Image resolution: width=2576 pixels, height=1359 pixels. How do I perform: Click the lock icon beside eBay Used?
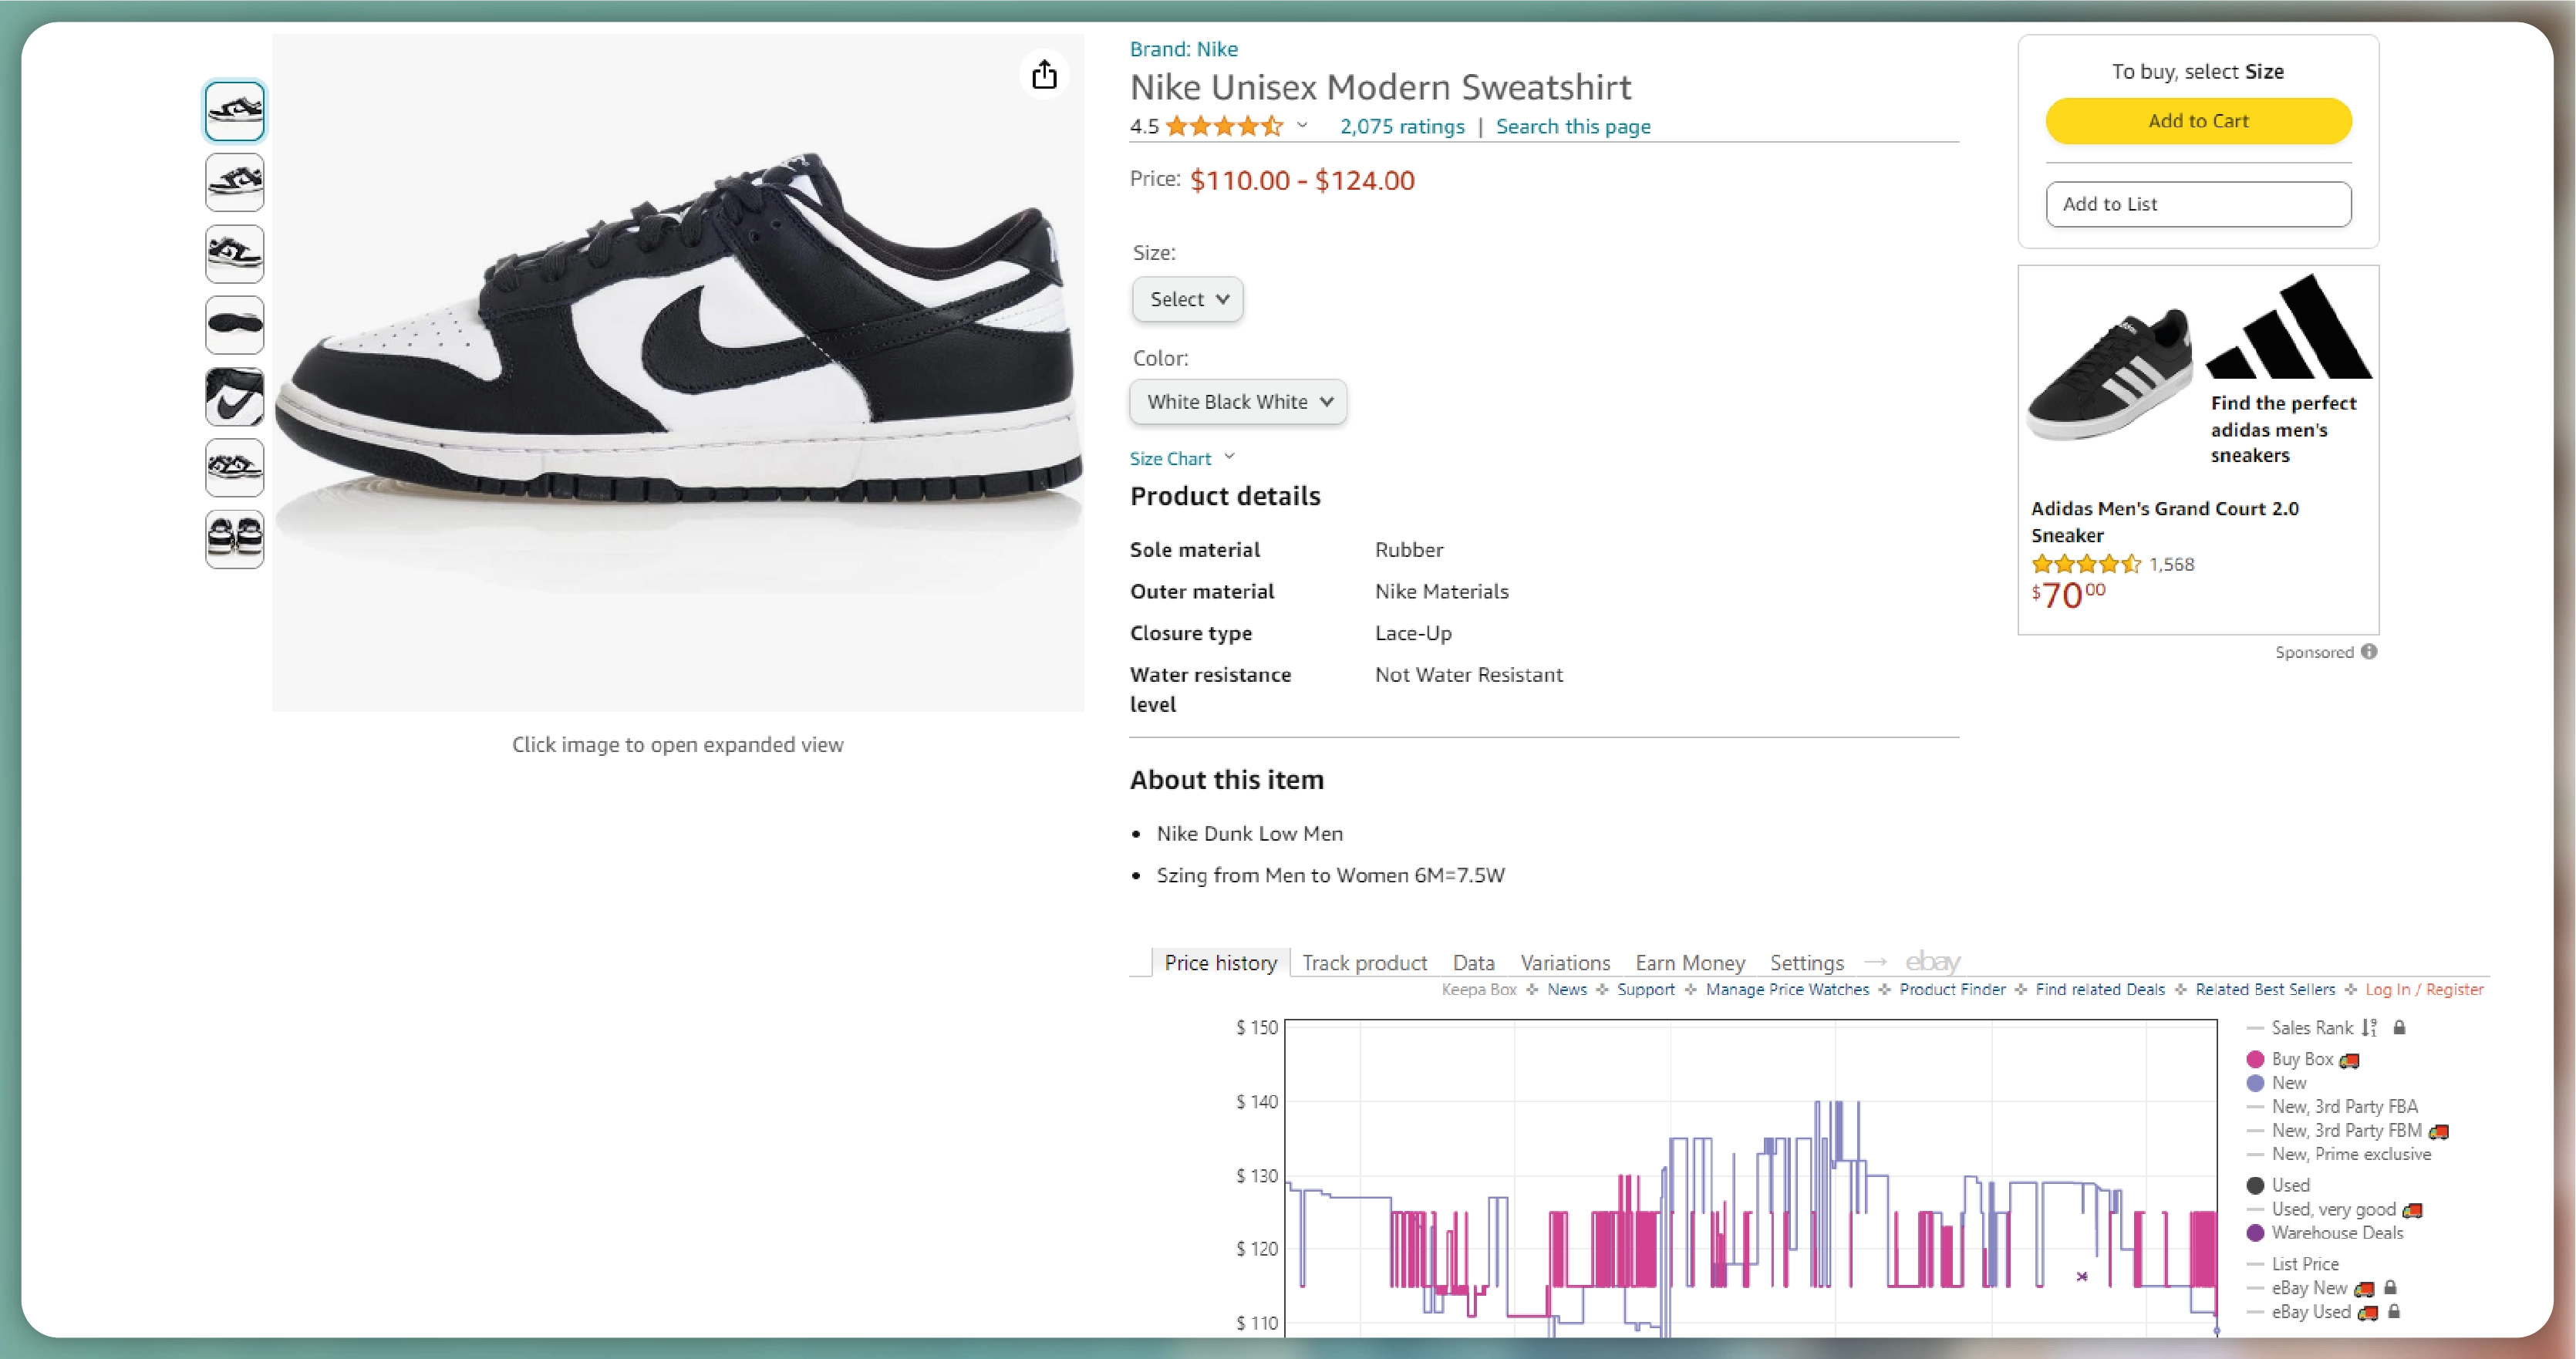(x=2394, y=1311)
